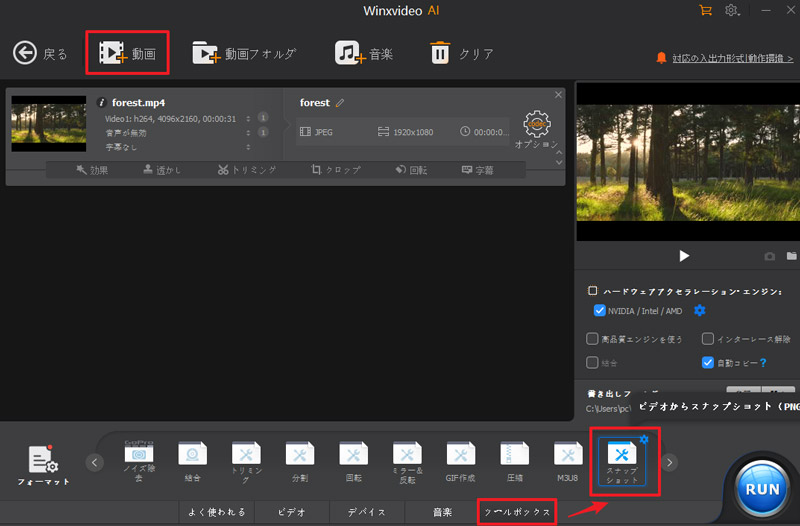Viewport: 800px width, 526px height.
Task: Click the フォーマット icon at bottom left
Action: point(42,464)
